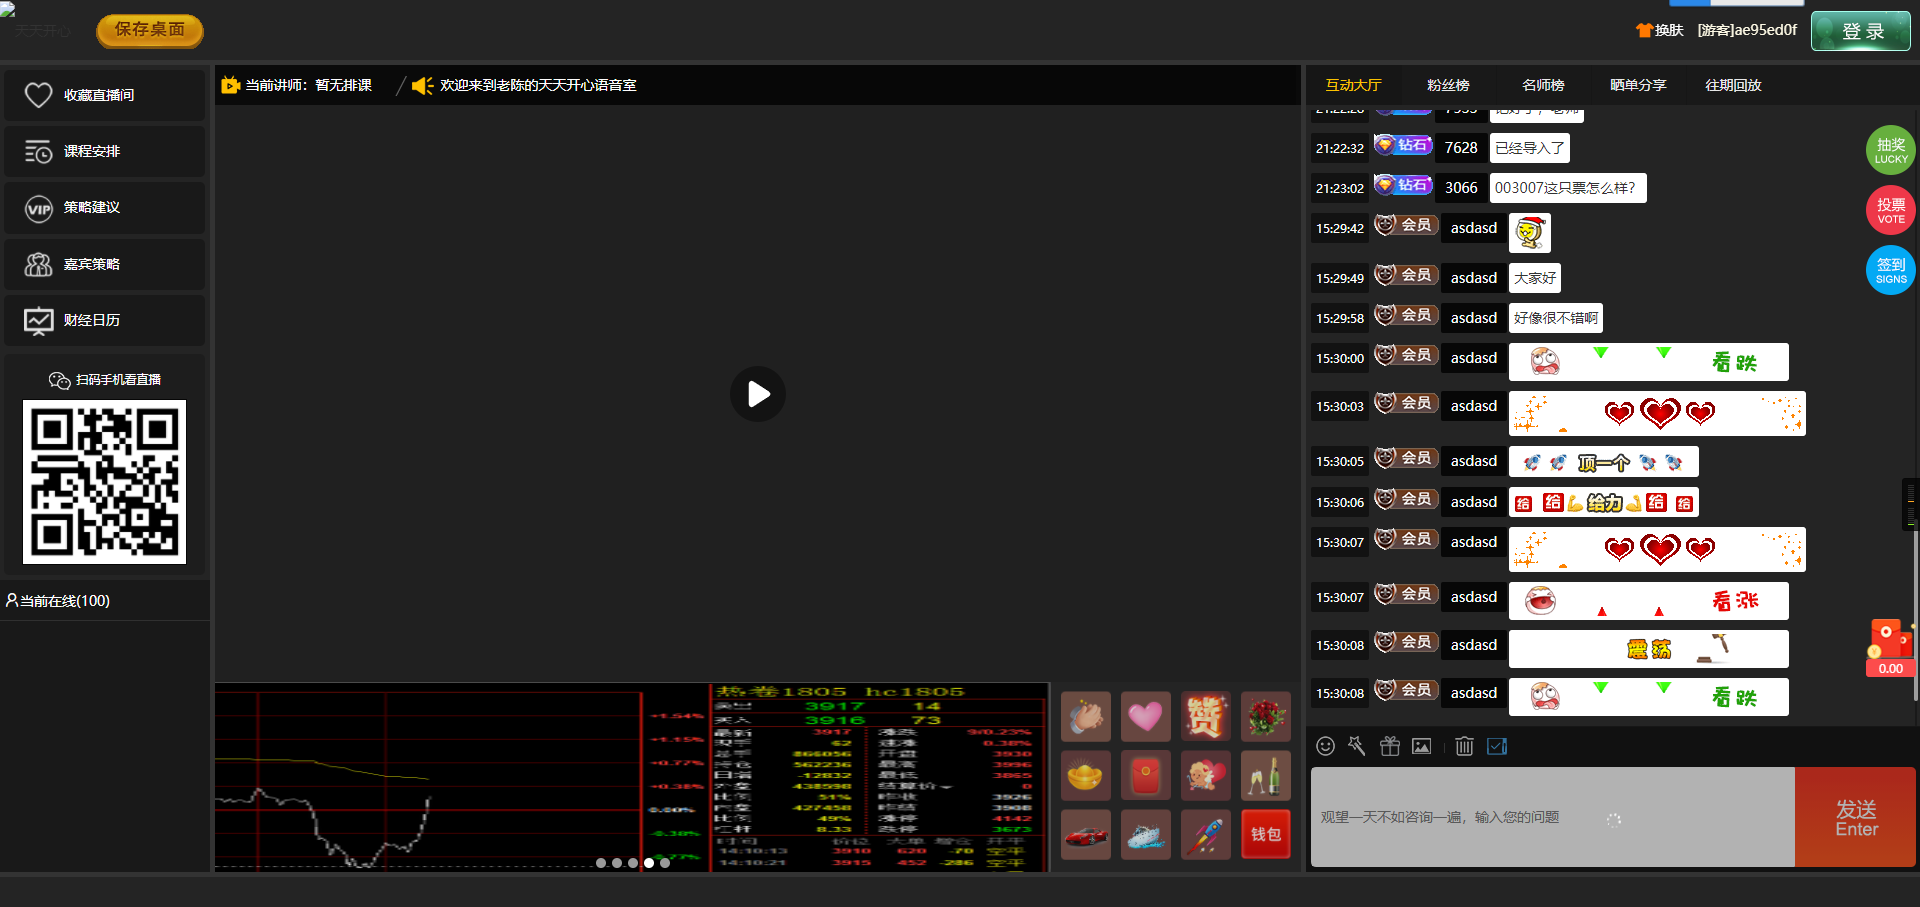Insert an image into chat
Image resolution: width=1920 pixels, height=907 pixels.
coord(1421,746)
